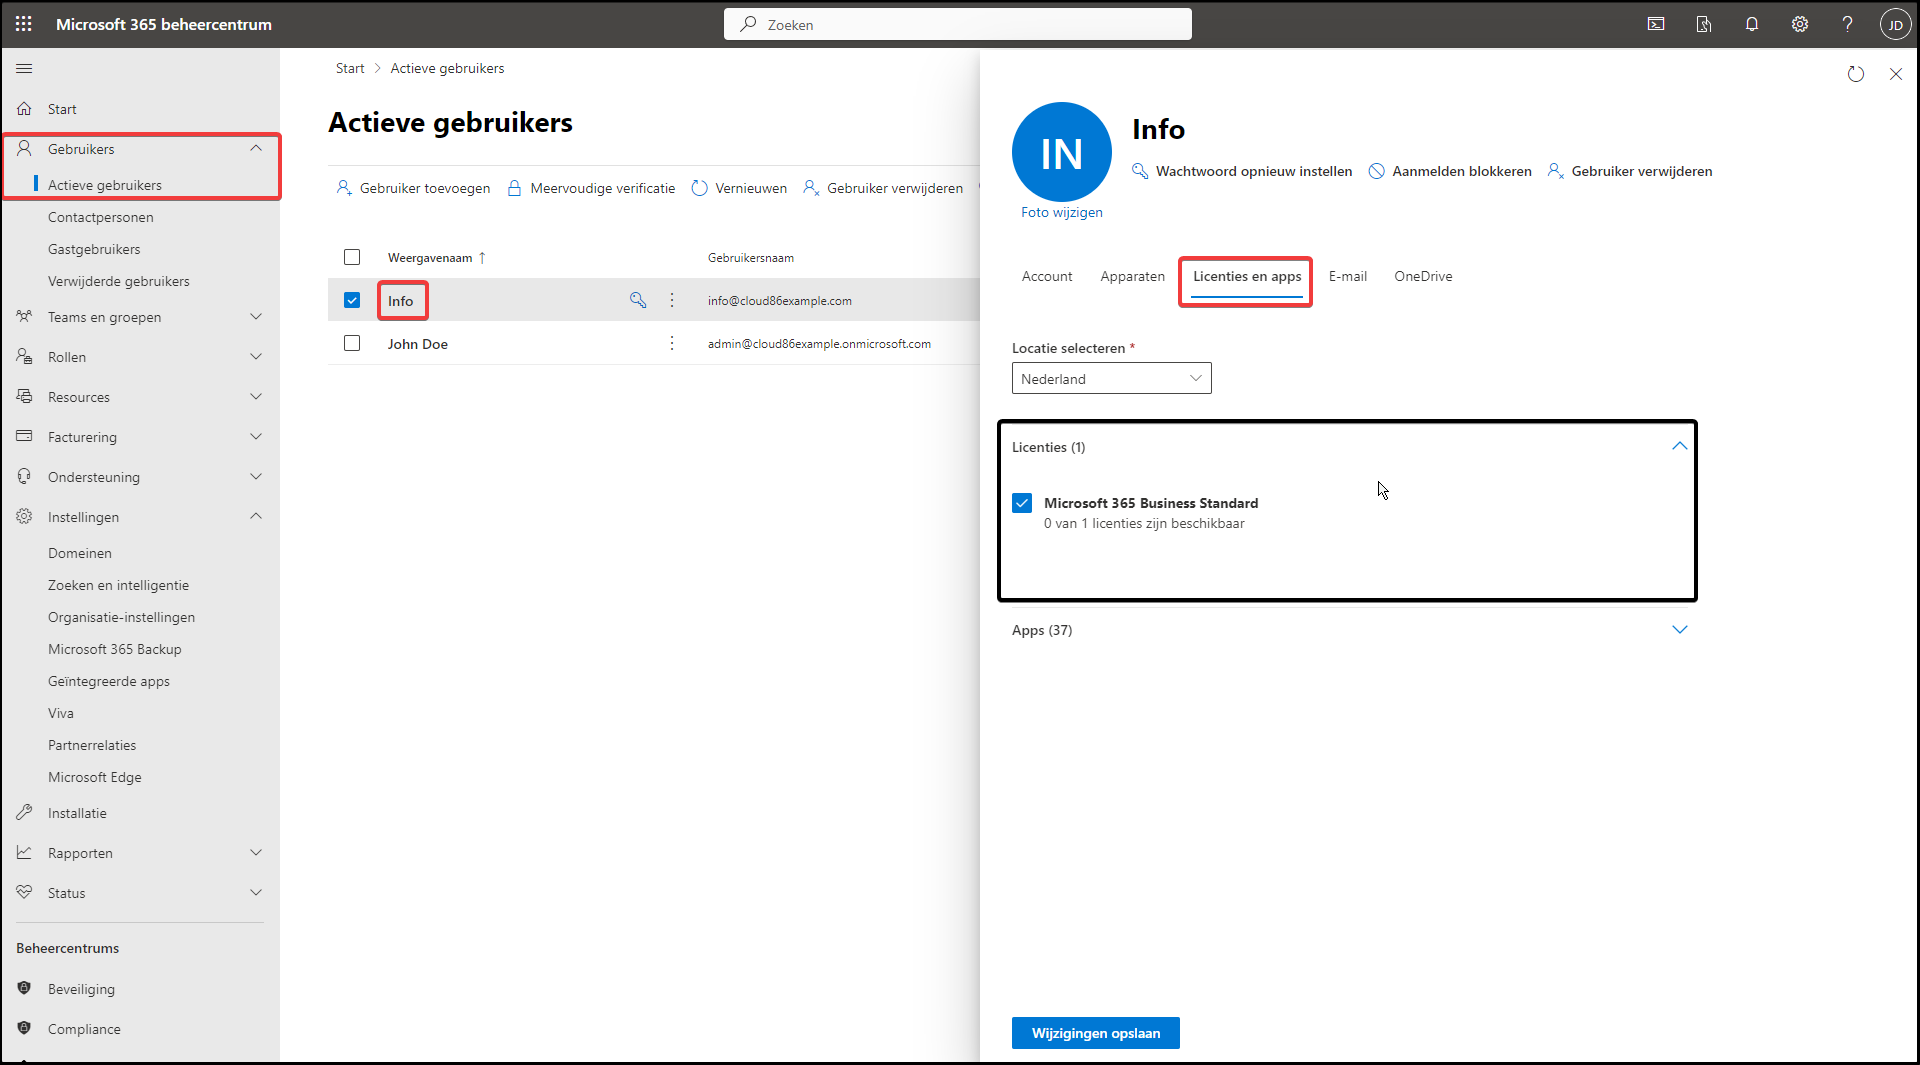Screen dimensions: 1920x1065
Task: Click the Beveiliging shield icon
Action: [x=24, y=988]
